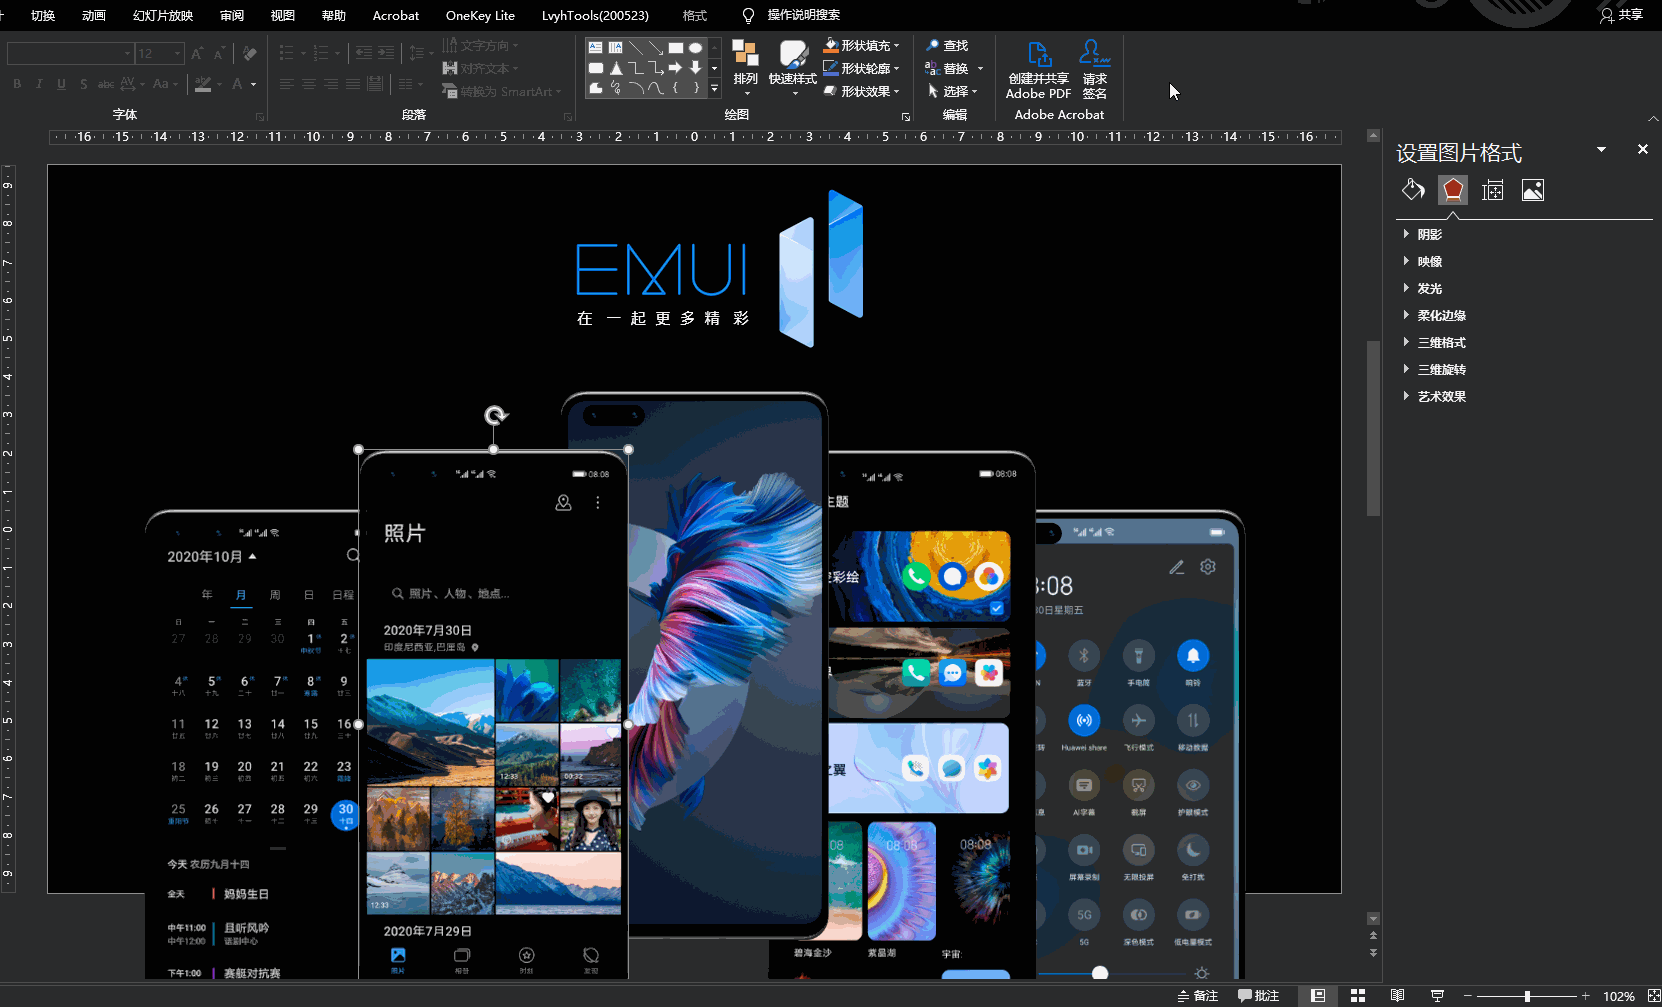Select the oval shape in gallery
Screen dimensions: 1662x1007
[x=696, y=47]
